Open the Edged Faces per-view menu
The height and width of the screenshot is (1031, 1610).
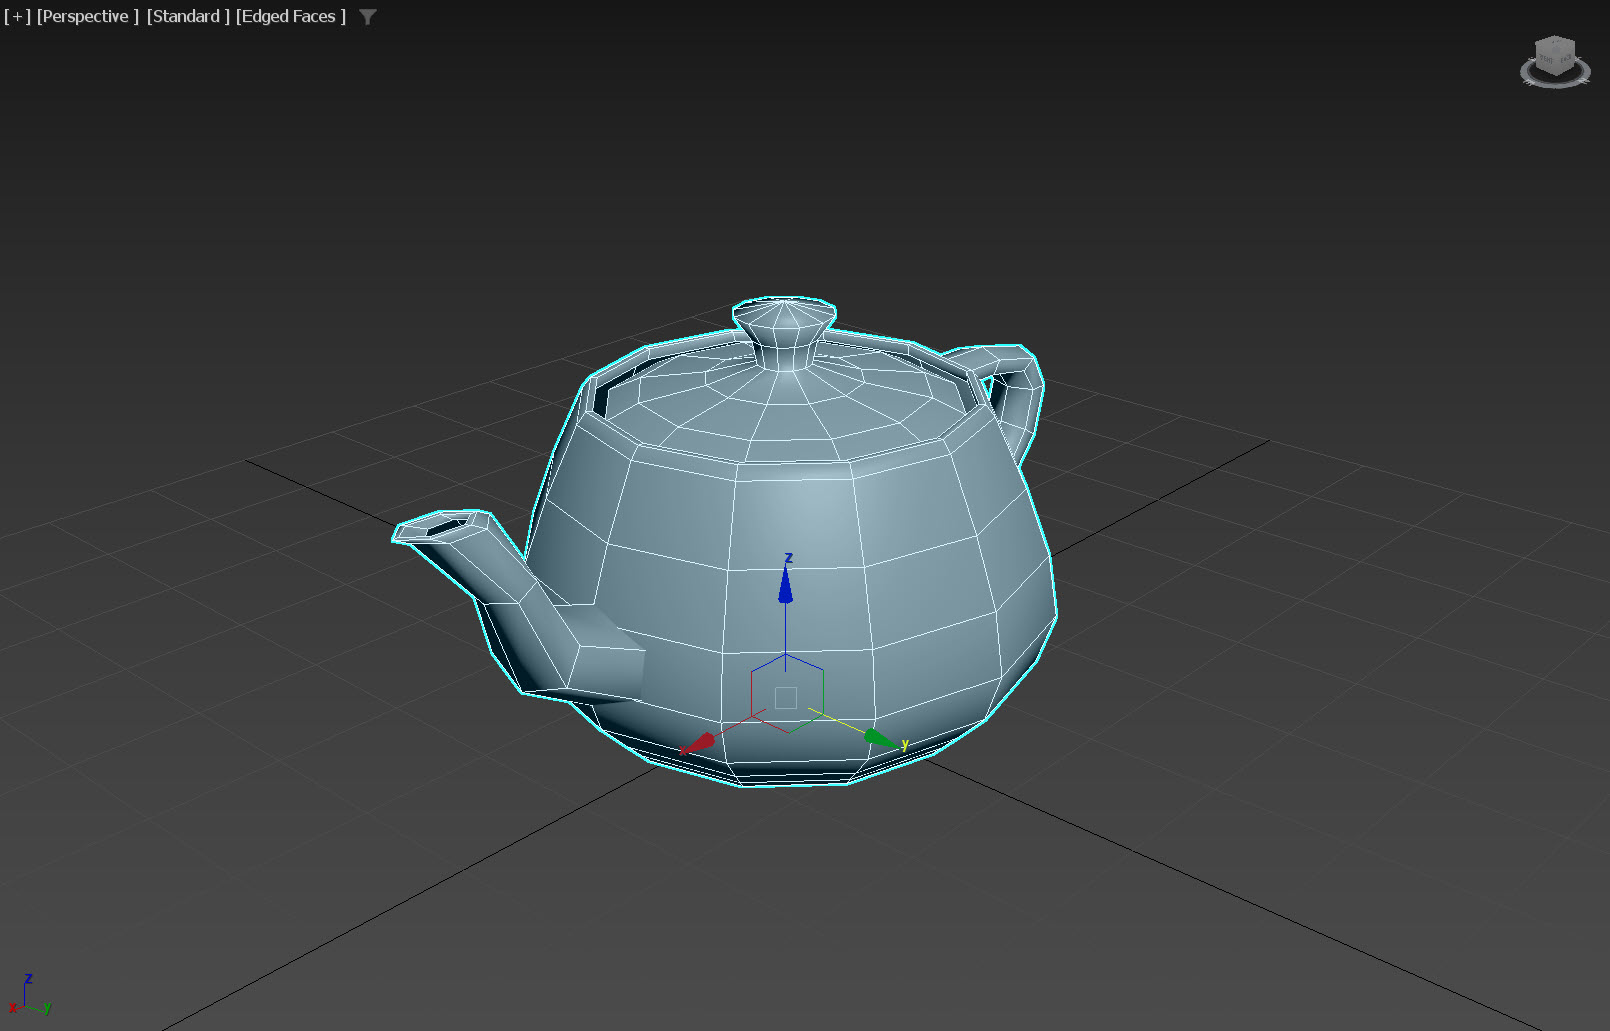pyautogui.click(x=291, y=16)
